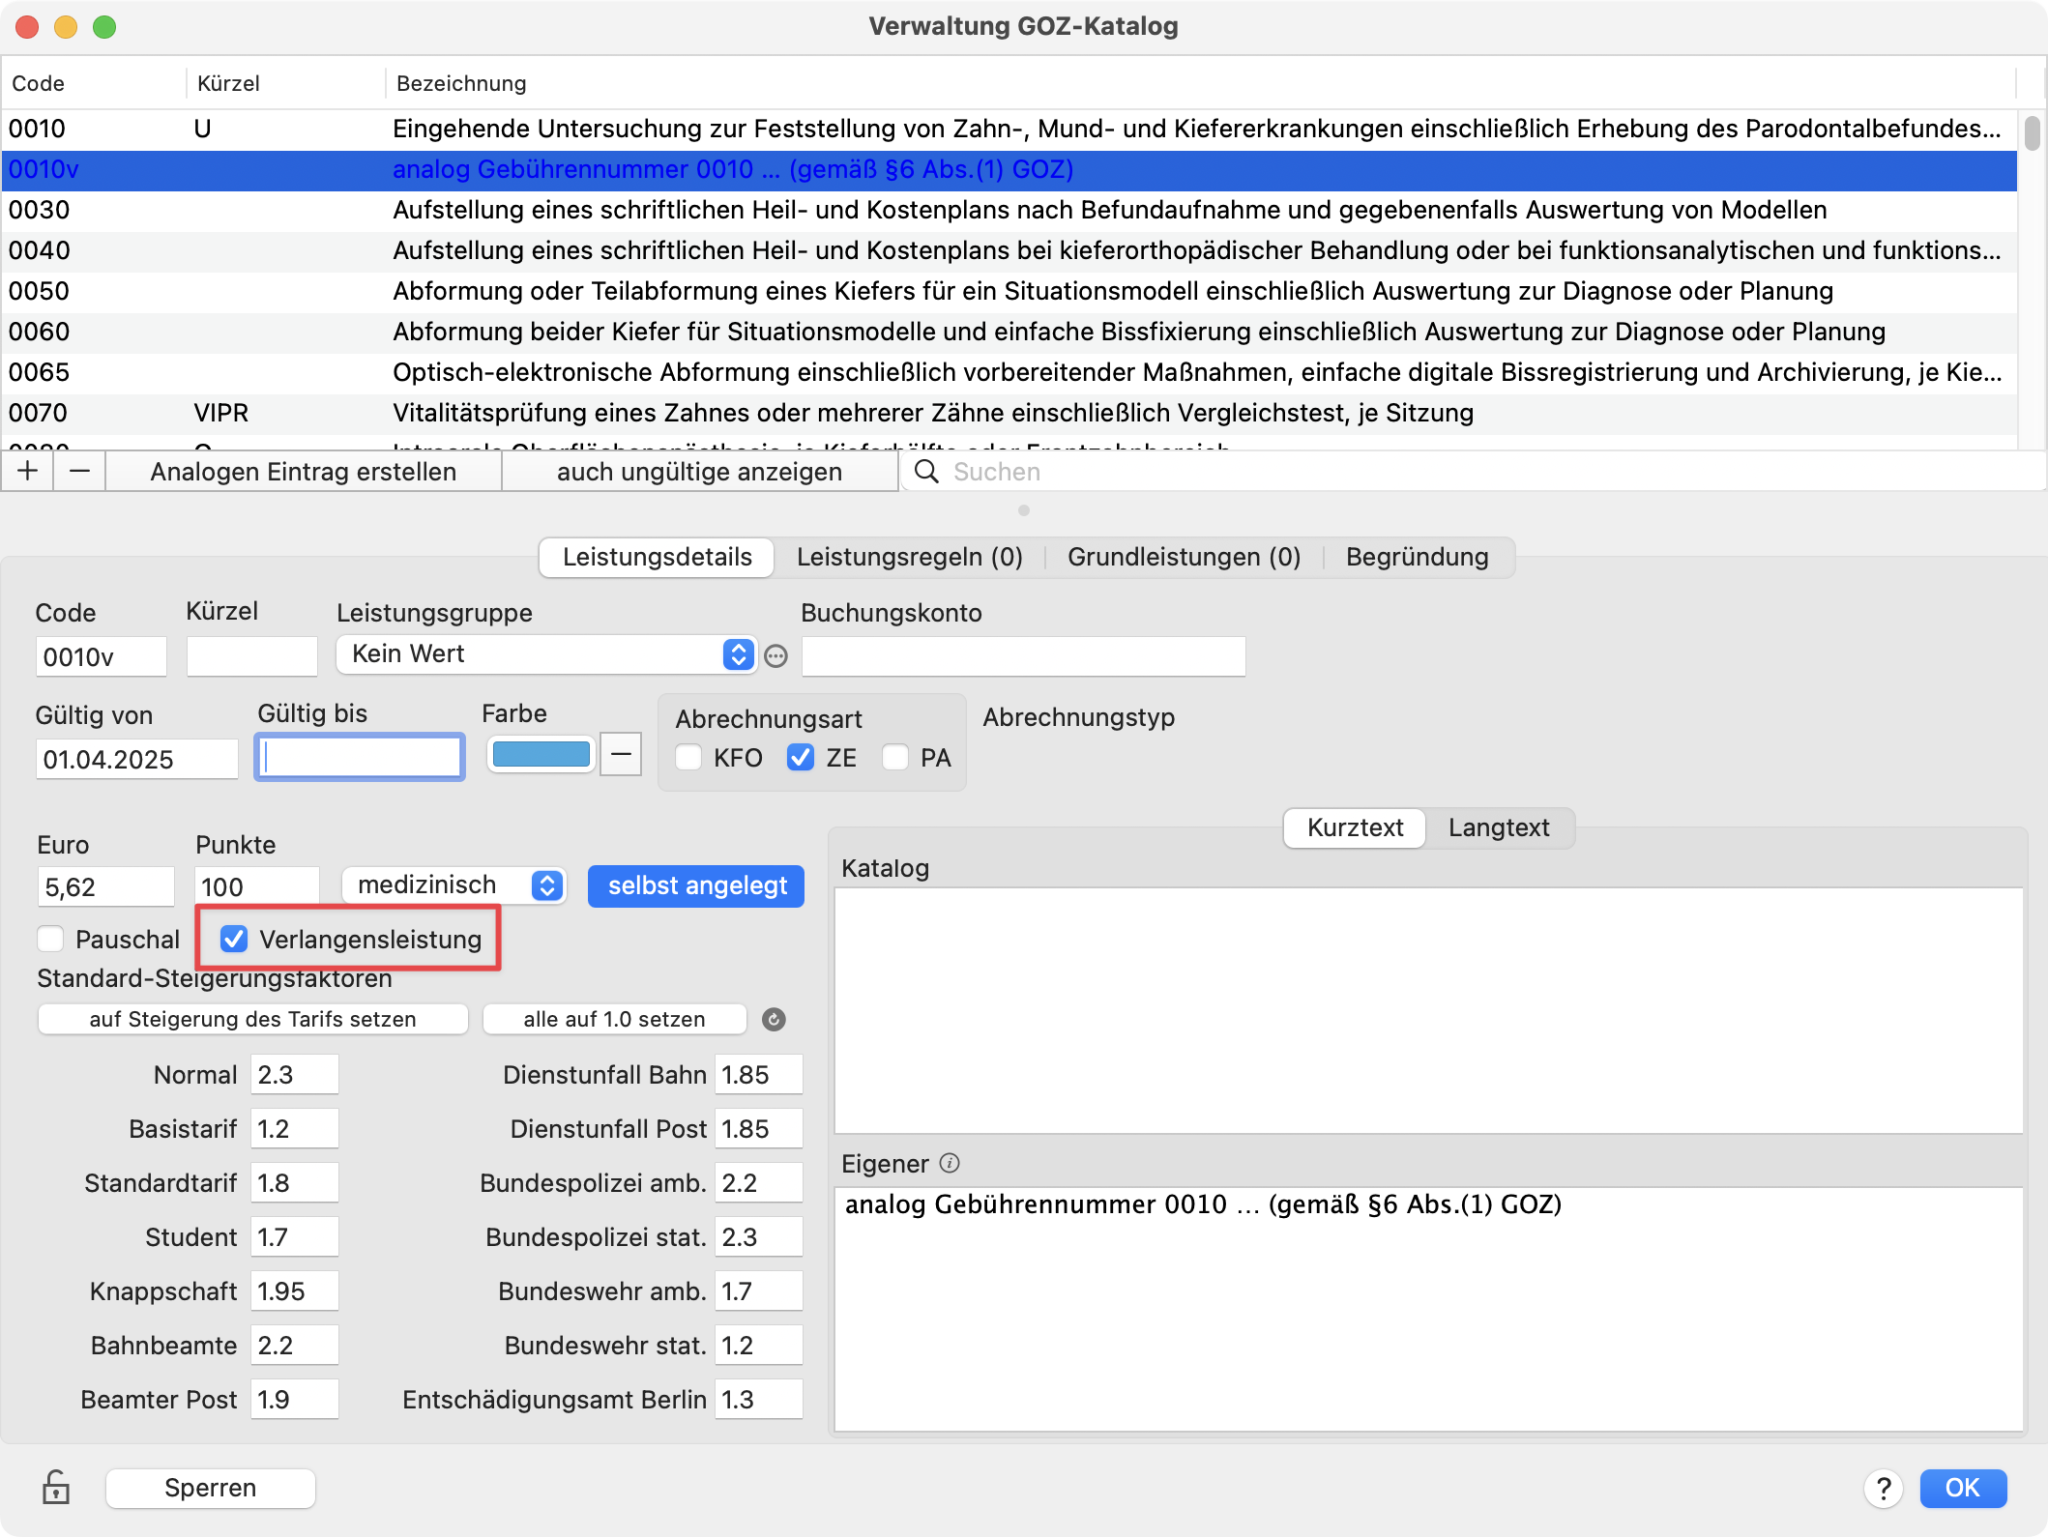Open the Leistungsgruppe dropdown
Screen dimensions: 2048x1537
pyautogui.click(x=545, y=654)
